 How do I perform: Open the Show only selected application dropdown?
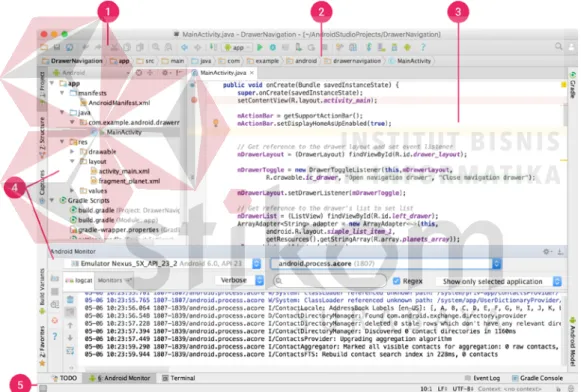pyautogui.click(x=499, y=282)
